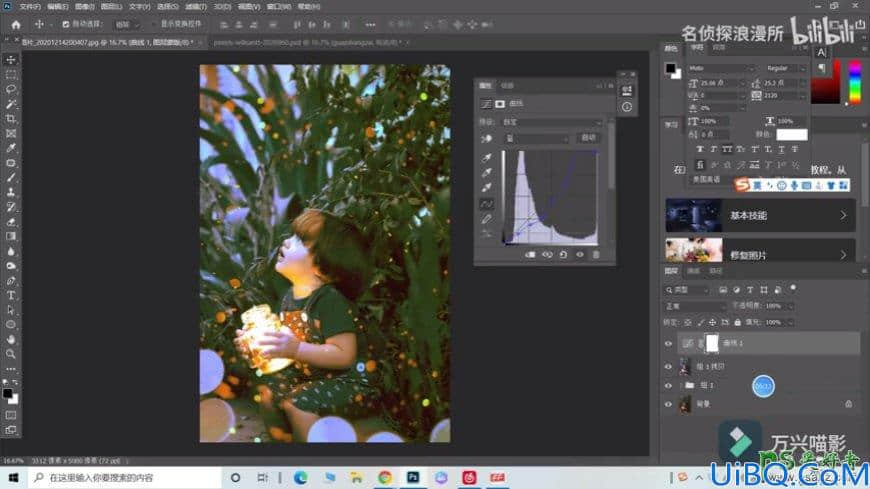The image size is (870, 489).
Task: Select the Pen tool
Action: [x=11, y=281]
